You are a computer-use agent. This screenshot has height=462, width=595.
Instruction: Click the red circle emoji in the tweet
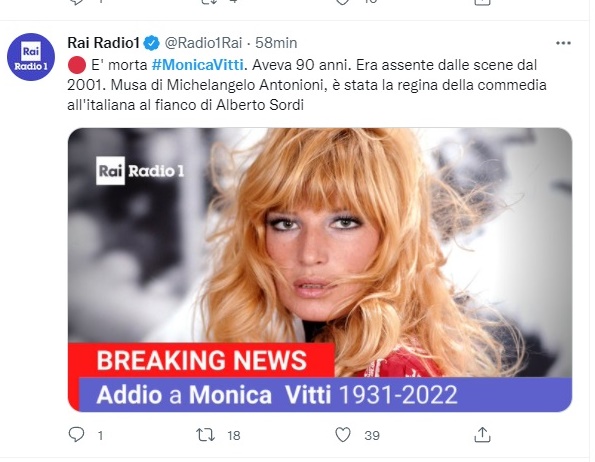[x=77, y=65]
